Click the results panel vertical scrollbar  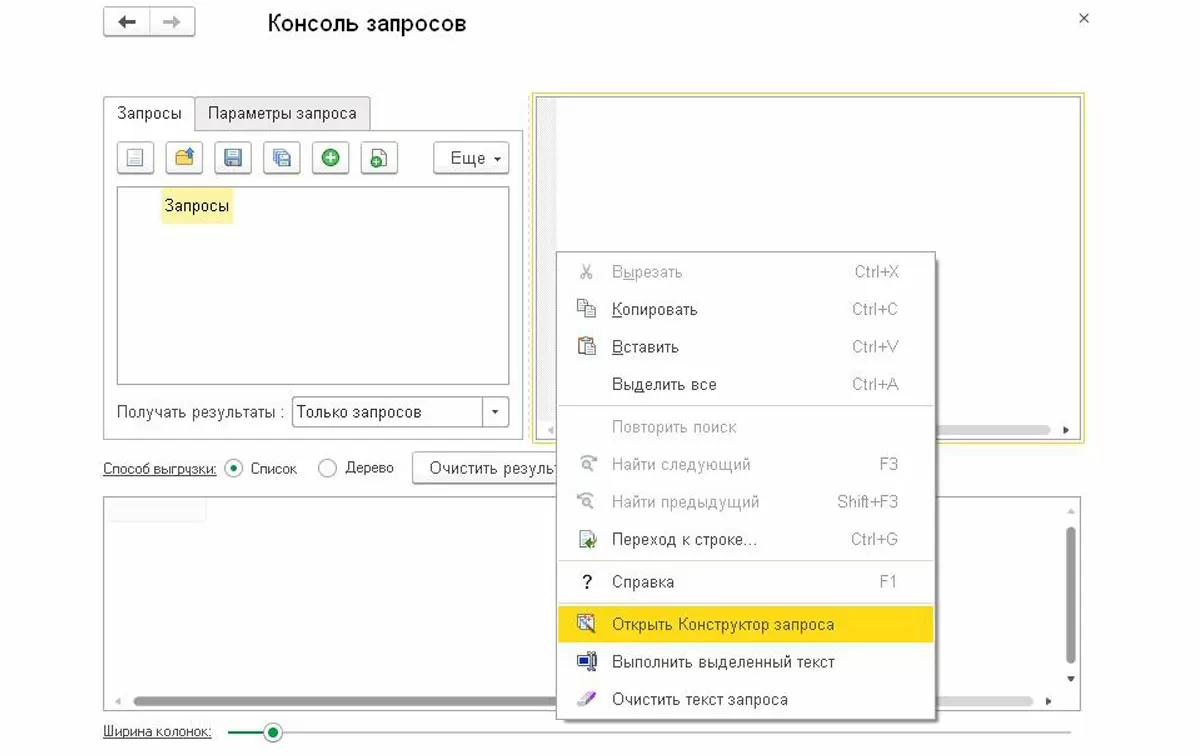1071,595
